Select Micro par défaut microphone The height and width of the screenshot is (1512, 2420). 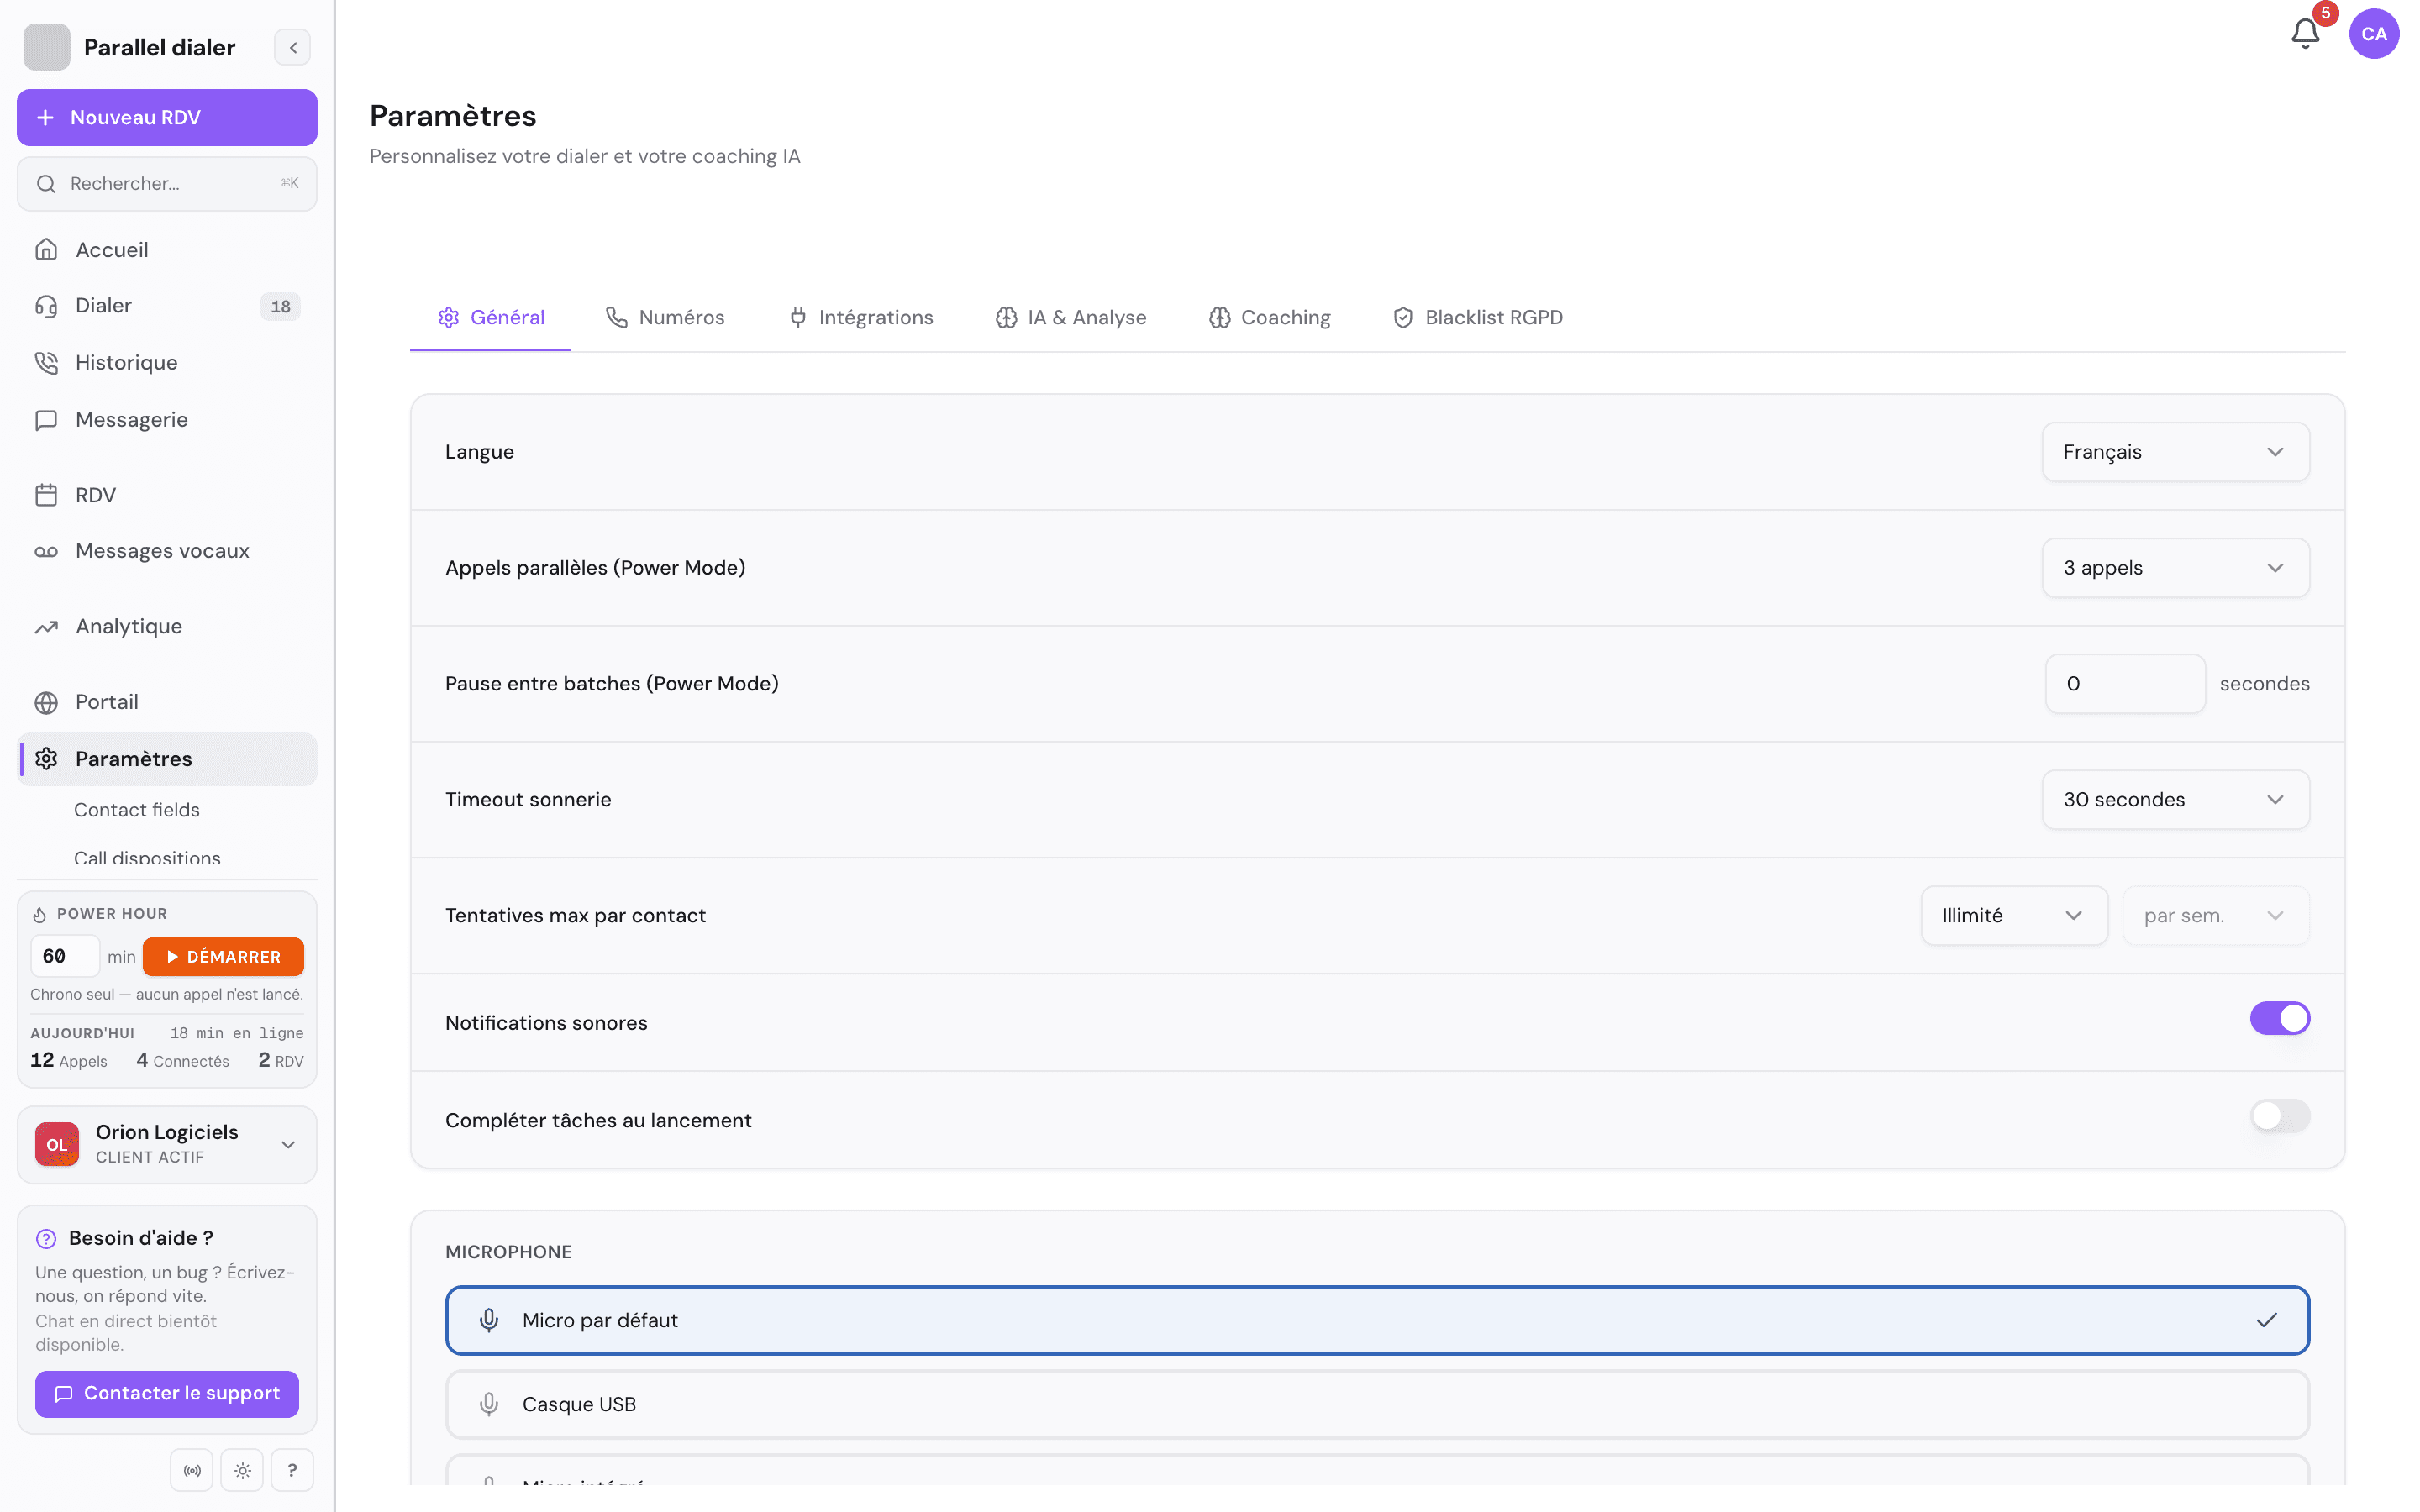[1377, 1320]
